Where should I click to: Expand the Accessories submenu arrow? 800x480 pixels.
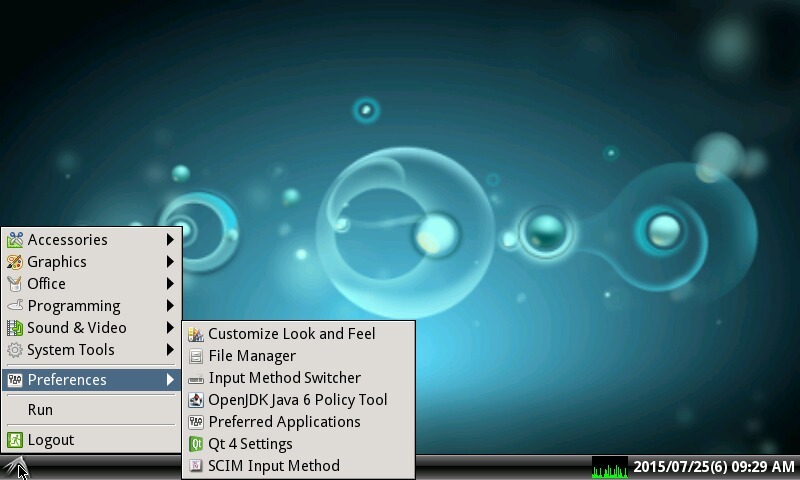coord(170,240)
